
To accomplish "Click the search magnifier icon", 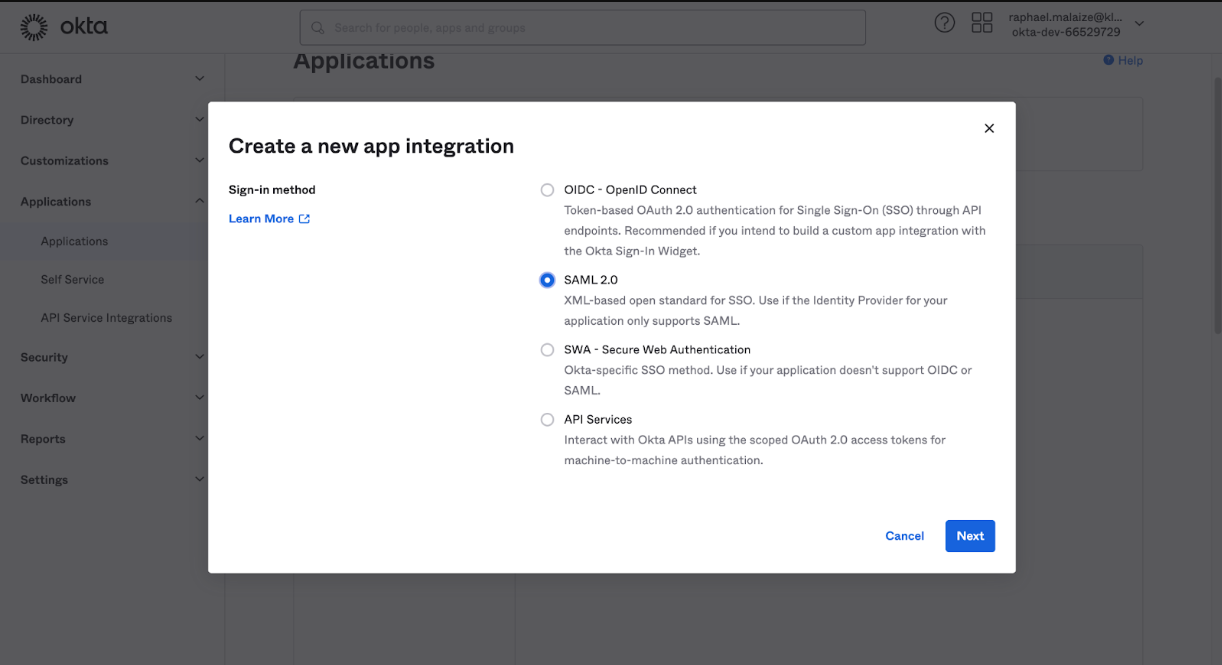I will pos(318,28).
